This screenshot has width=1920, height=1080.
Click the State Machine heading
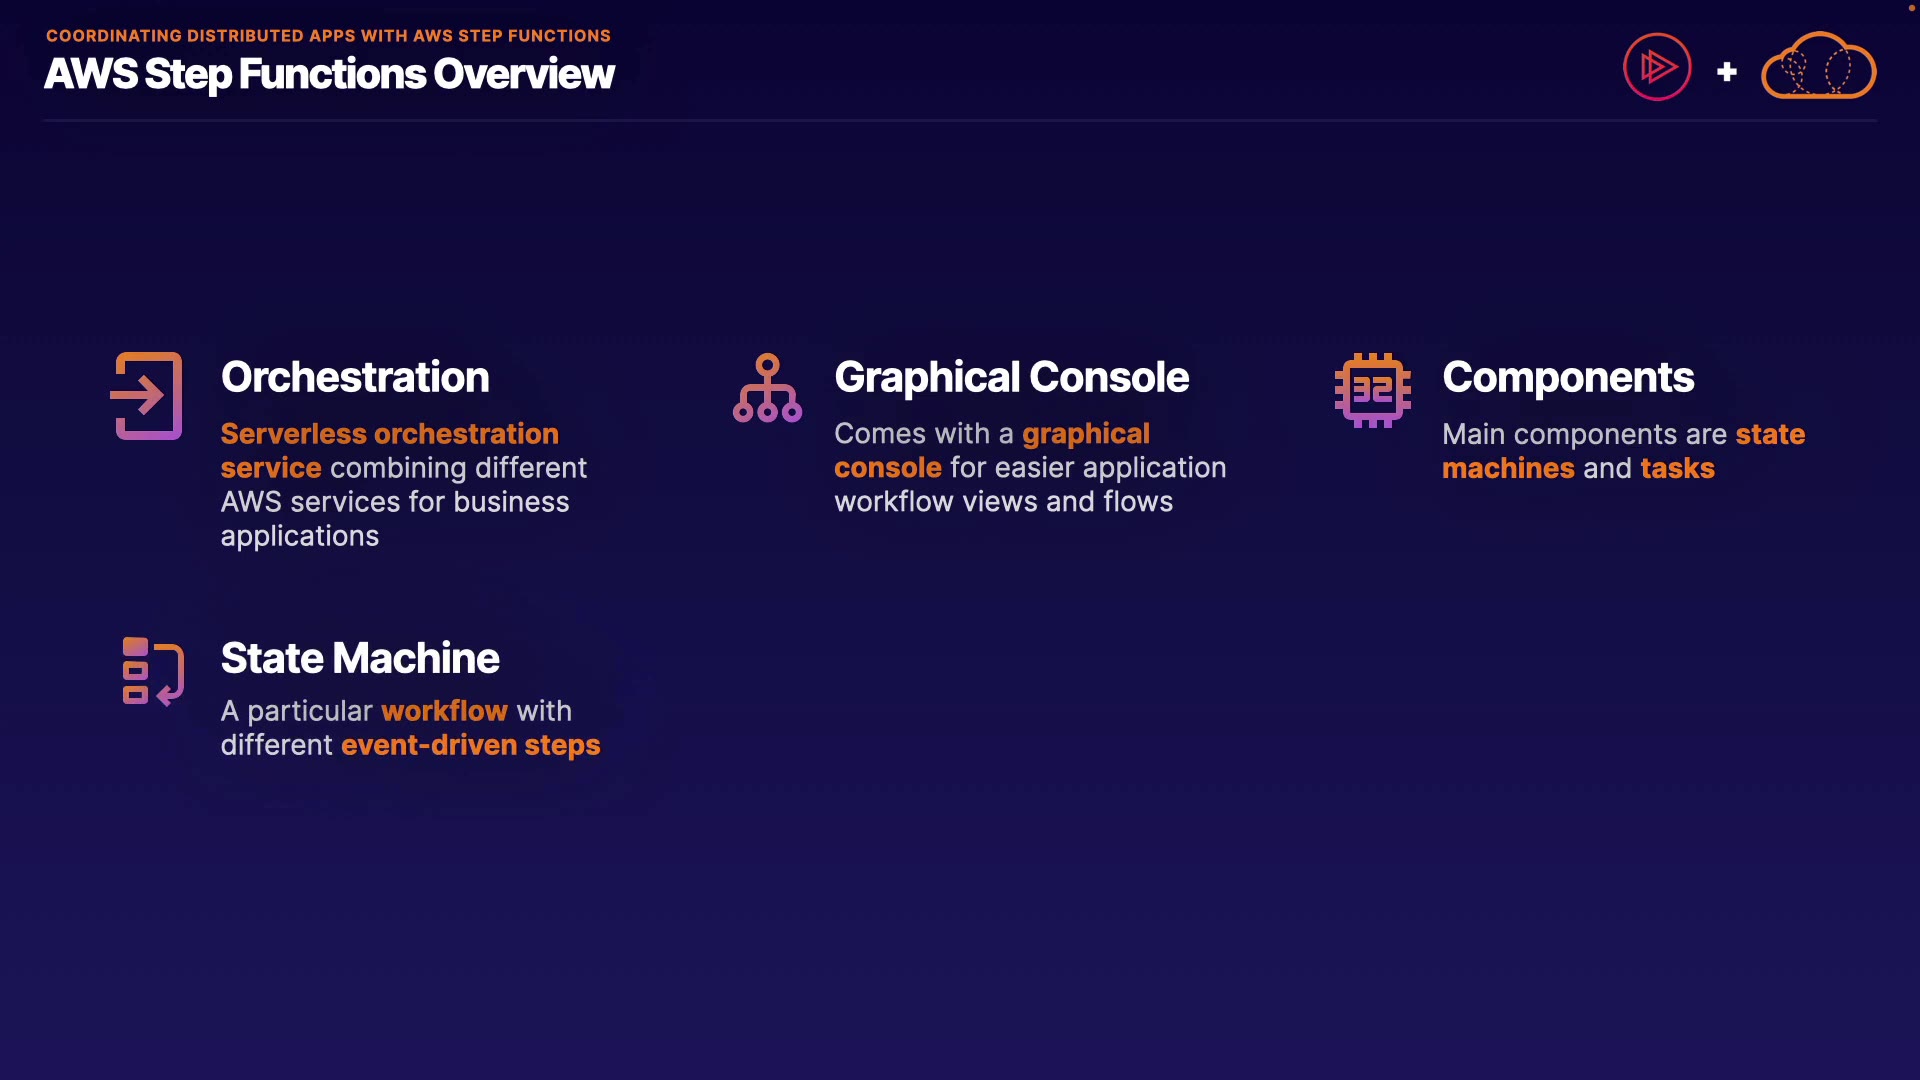point(360,658)
